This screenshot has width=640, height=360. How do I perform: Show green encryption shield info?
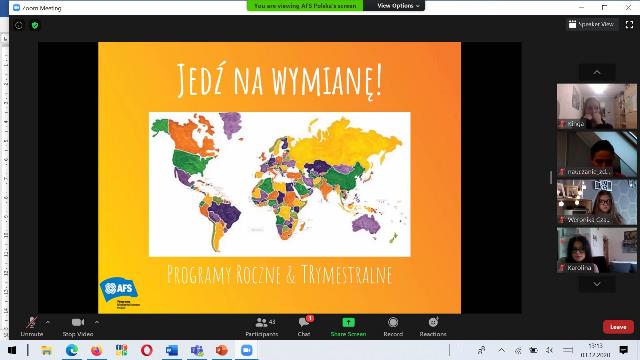pyautogui.click(x=35, y=25)
